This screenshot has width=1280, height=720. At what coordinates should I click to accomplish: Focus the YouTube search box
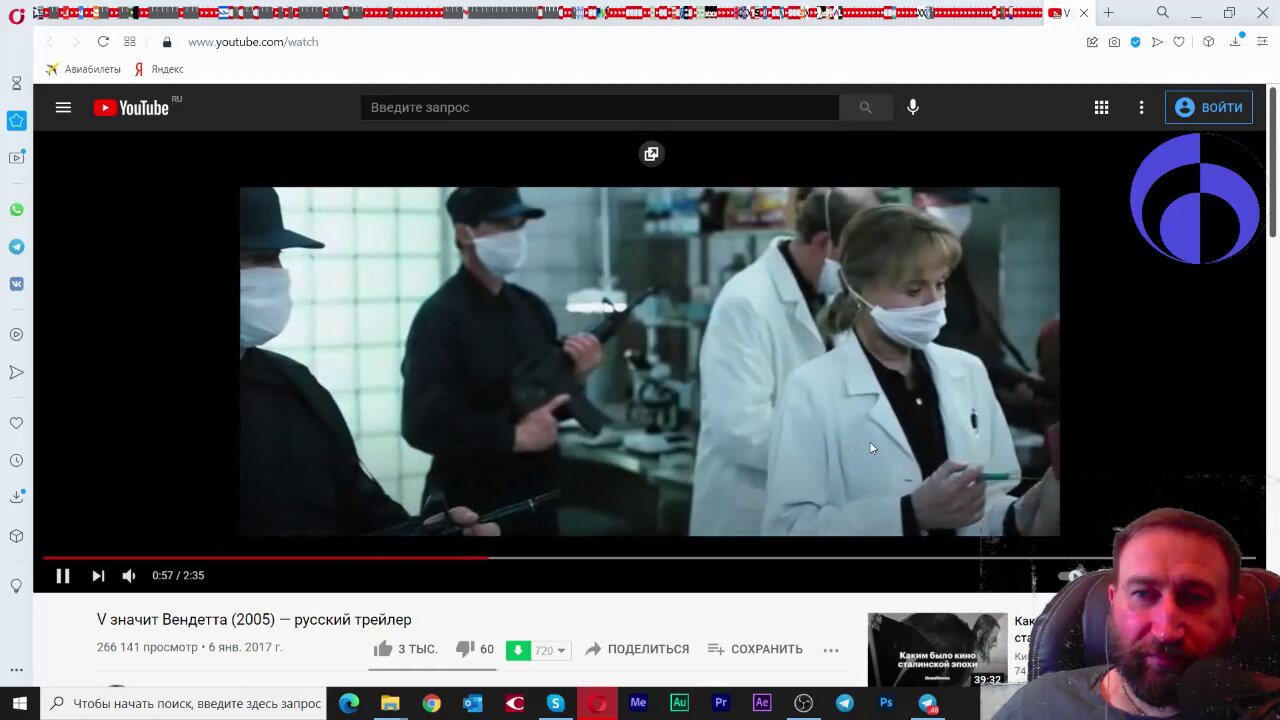click(600, 107)
